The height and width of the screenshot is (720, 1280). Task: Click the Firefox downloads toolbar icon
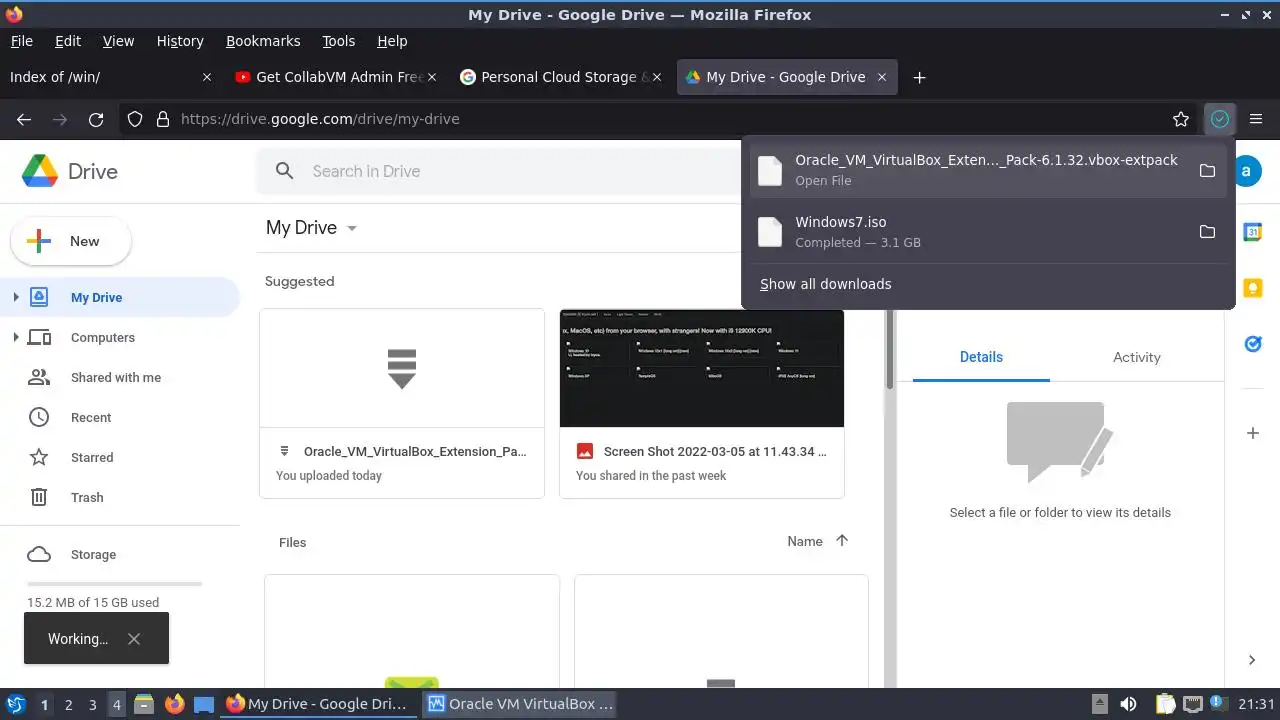click(1219, 119)
